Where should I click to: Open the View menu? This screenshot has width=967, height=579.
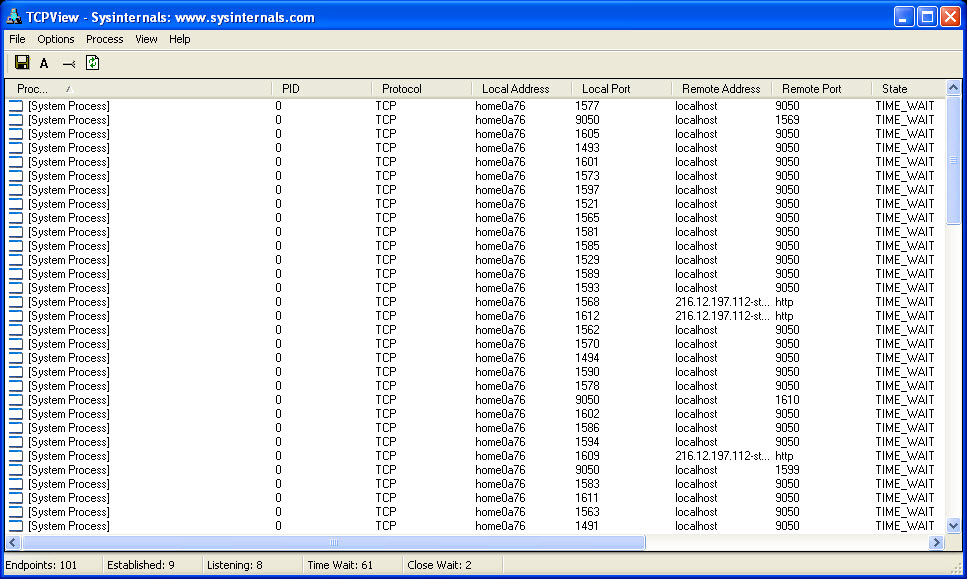[x=146, y=39]
